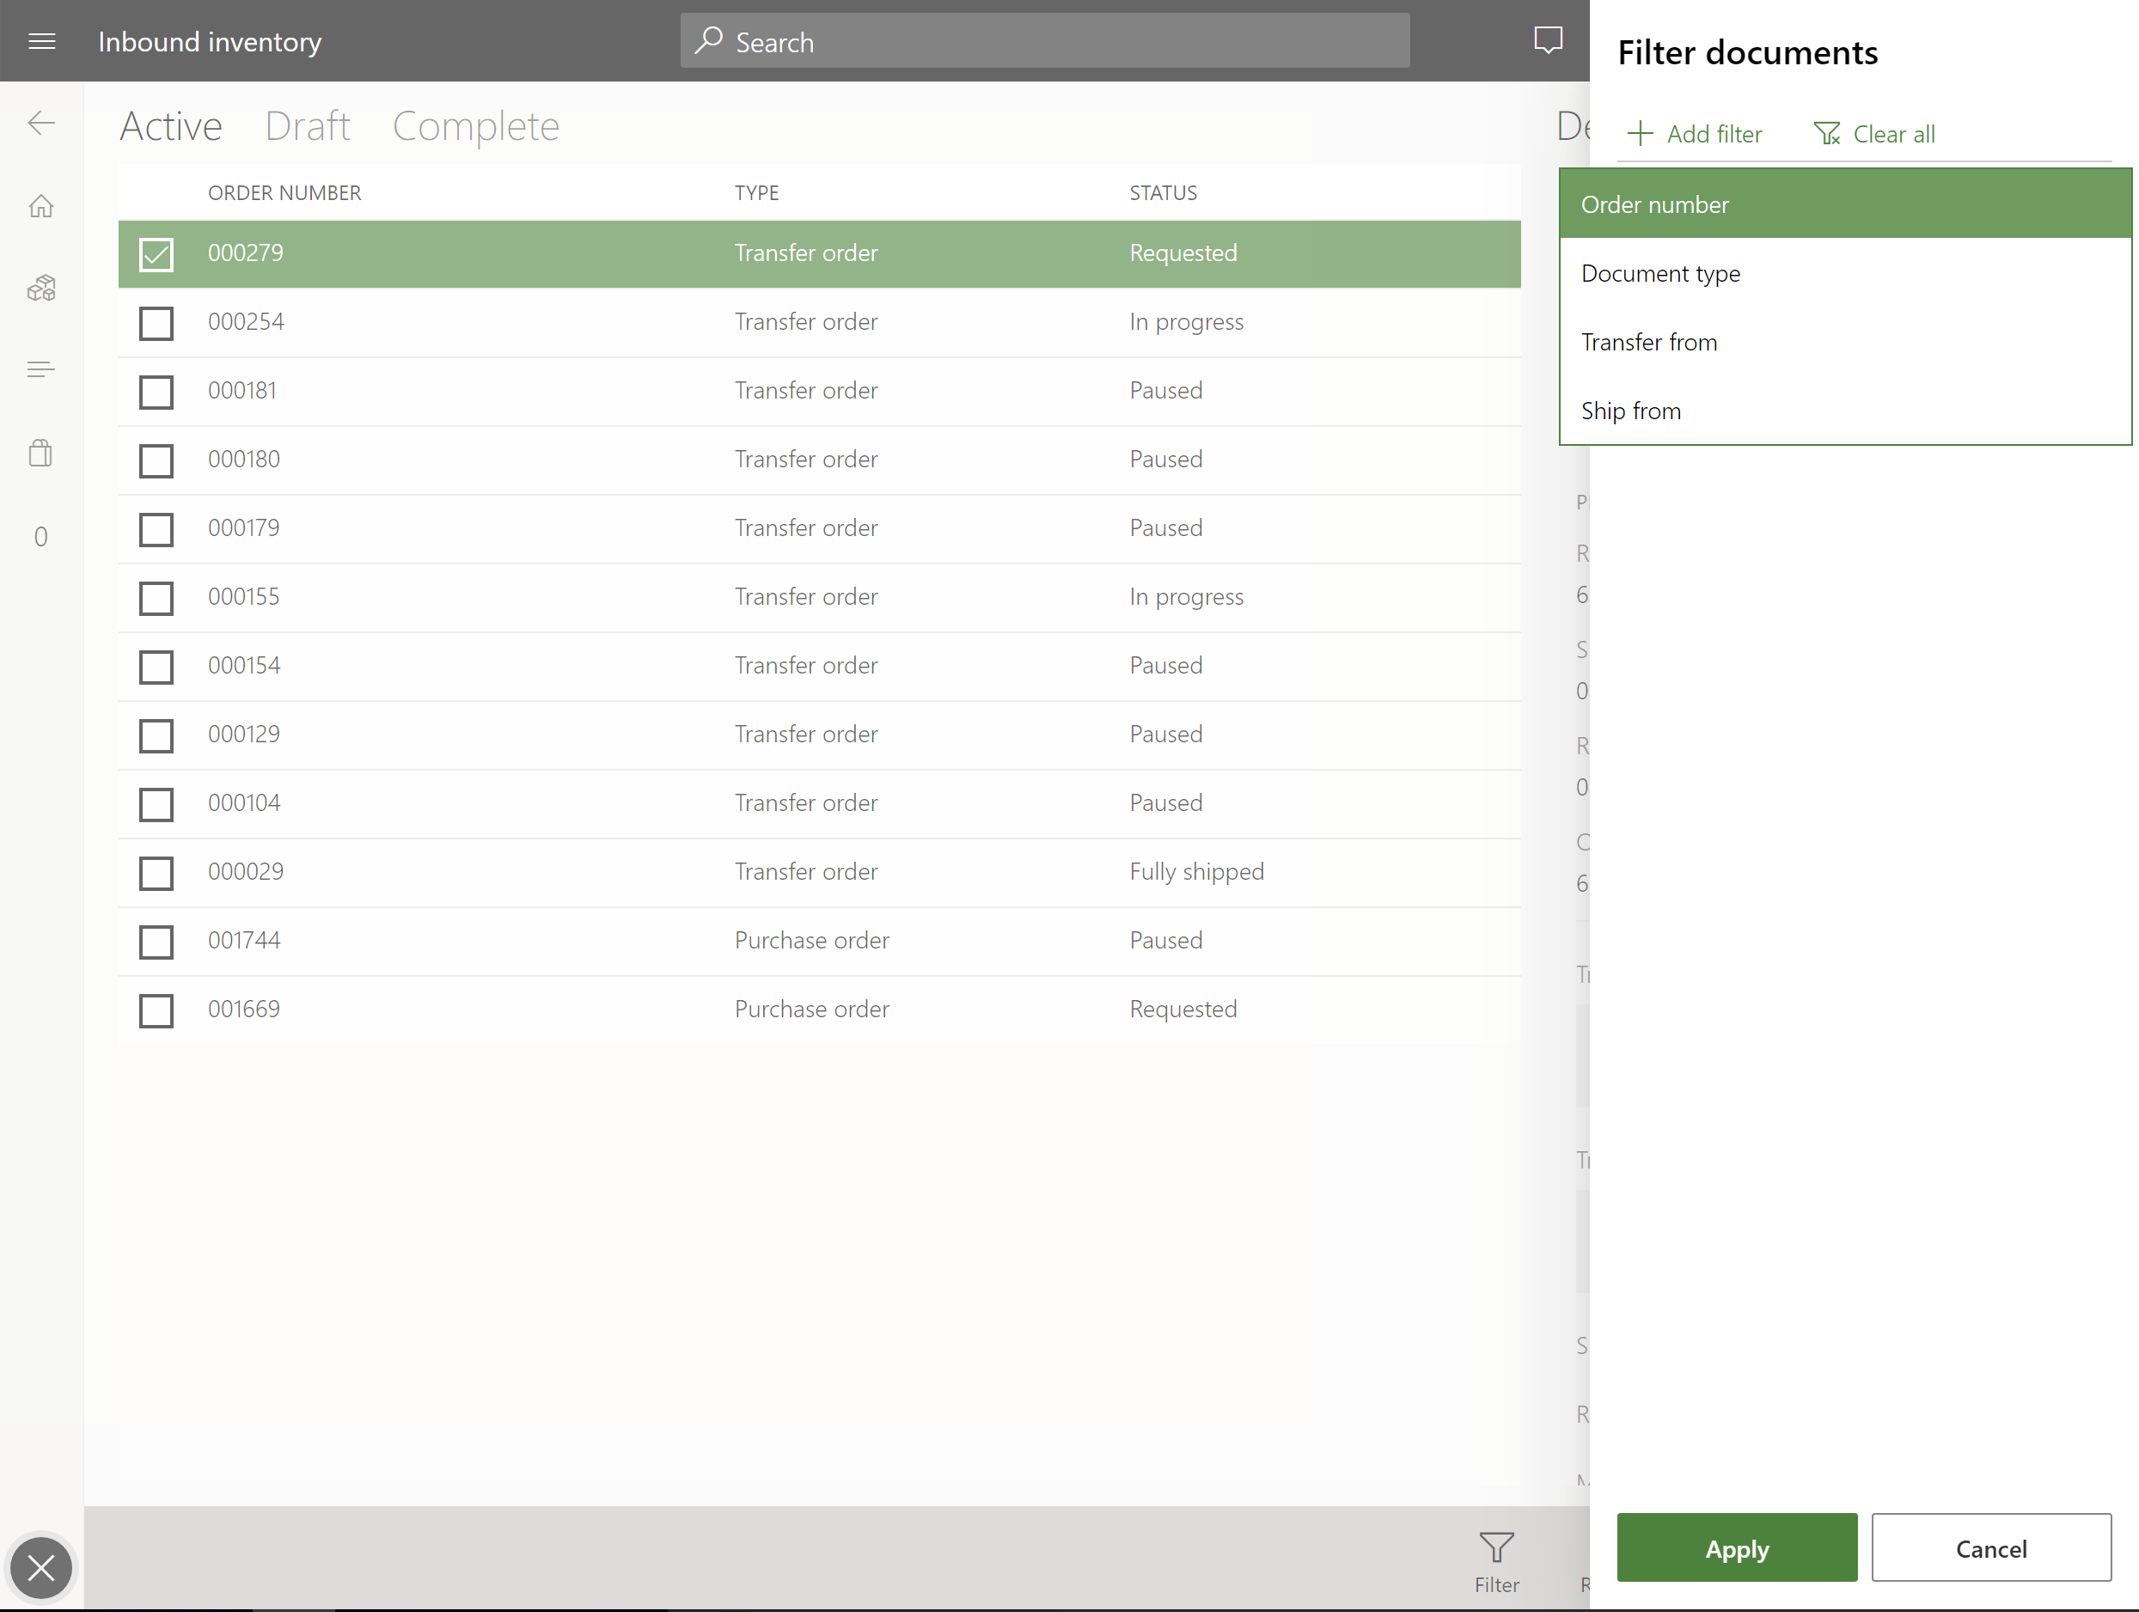Switch to the Complete tab
The width and height of the screenshot is (2139, 1612).
[476, 125]
